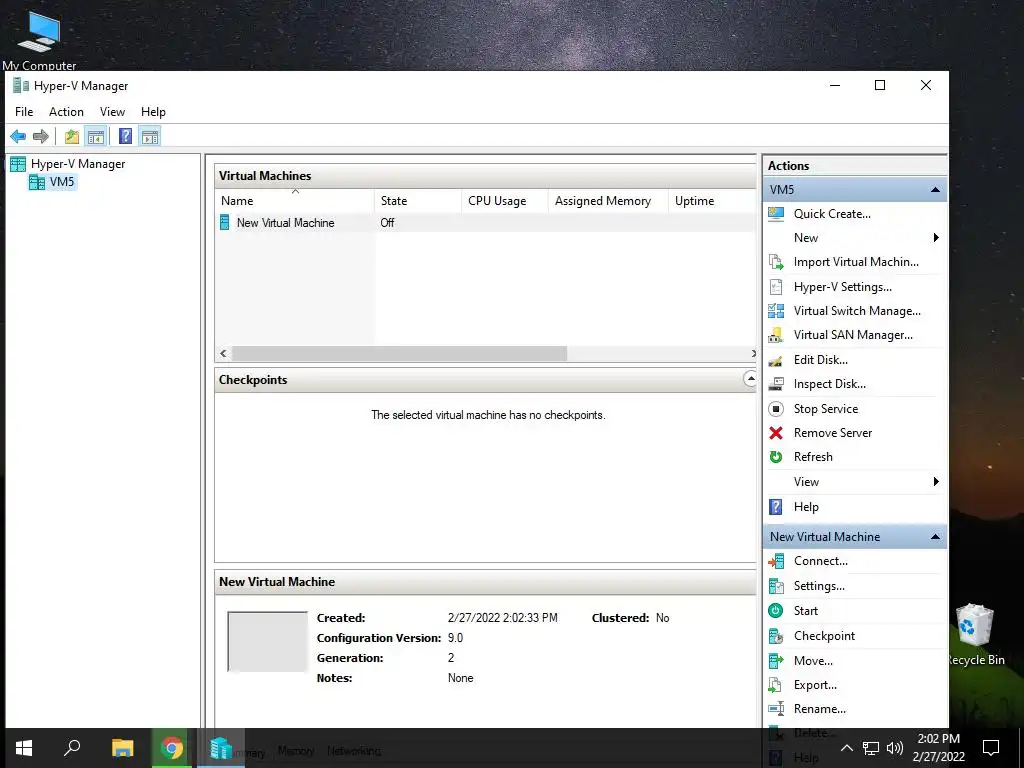This screenshot has width=1024, height=768.
Task: Click the Checkpoint icon in Actions
Action: 776,635
